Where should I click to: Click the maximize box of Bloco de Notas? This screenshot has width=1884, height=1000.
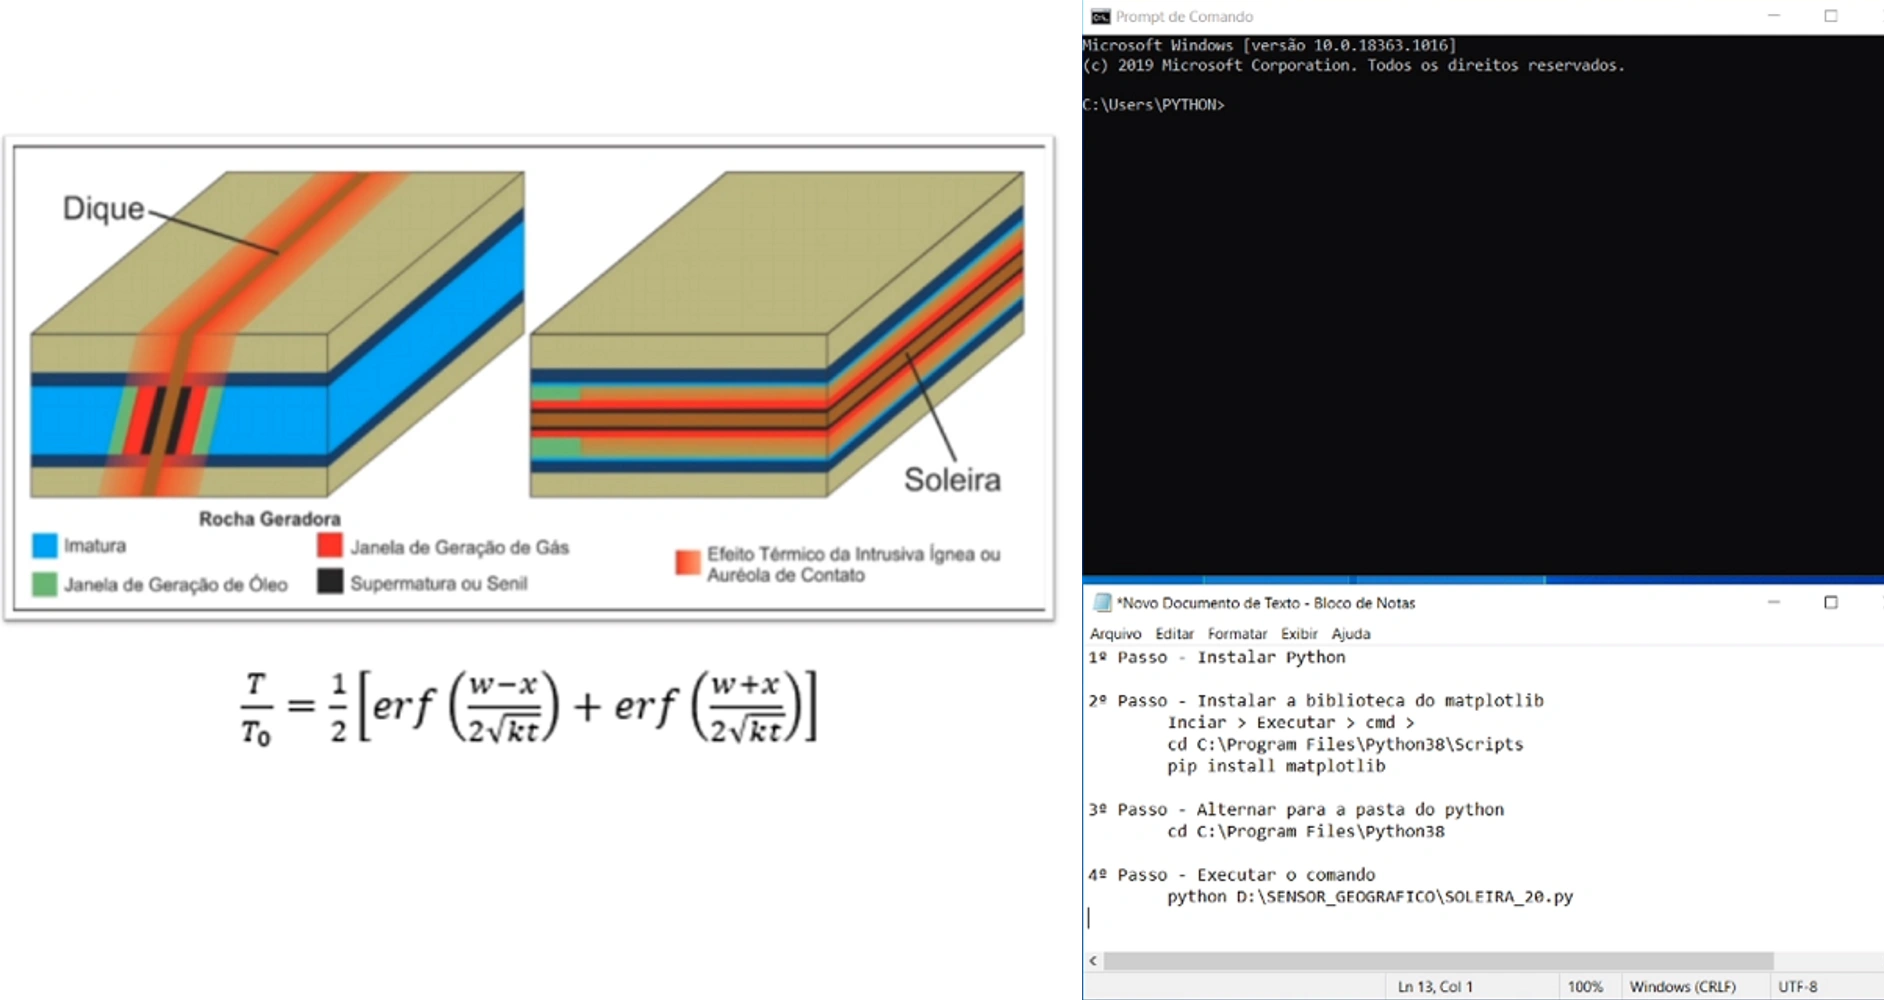(1831, 602)
